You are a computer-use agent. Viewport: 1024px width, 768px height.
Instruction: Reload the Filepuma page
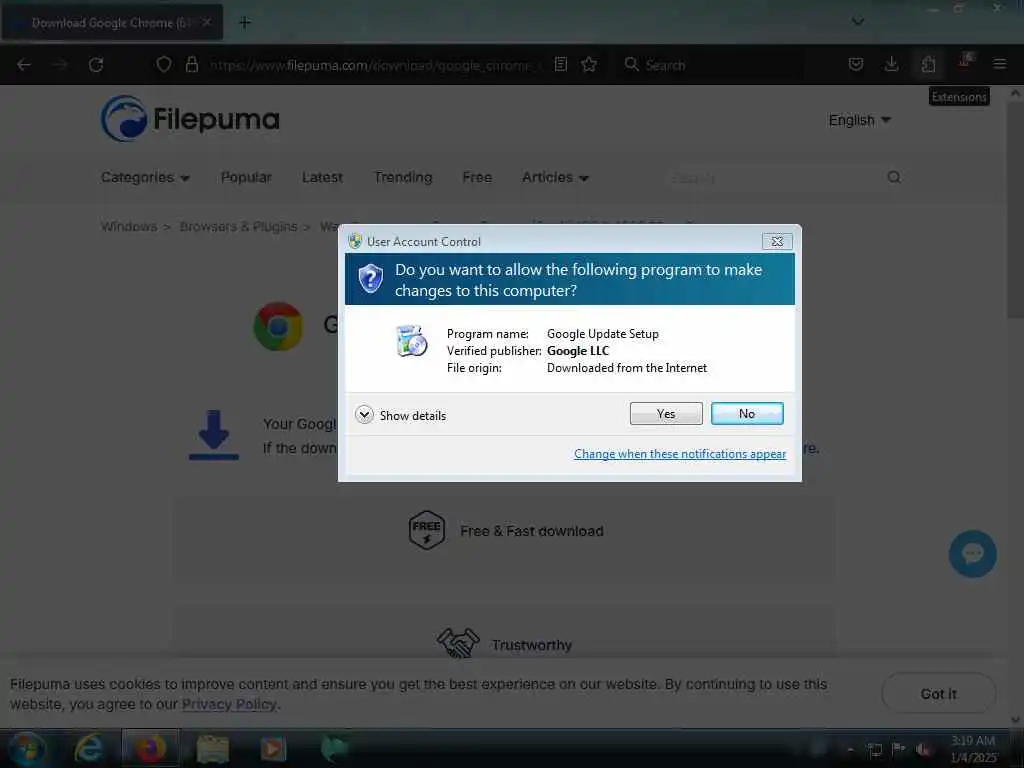click(x=96, y=65)
